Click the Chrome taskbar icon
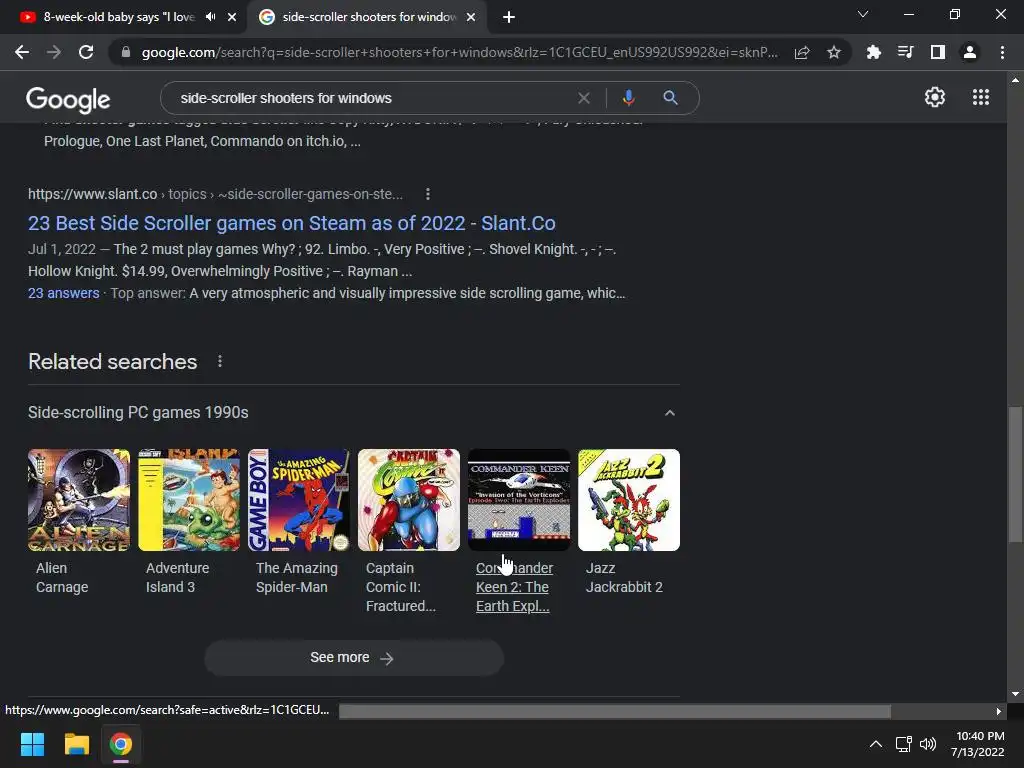Image resolution: width=1024 pixels, height=768 pixels. [120, 744]
